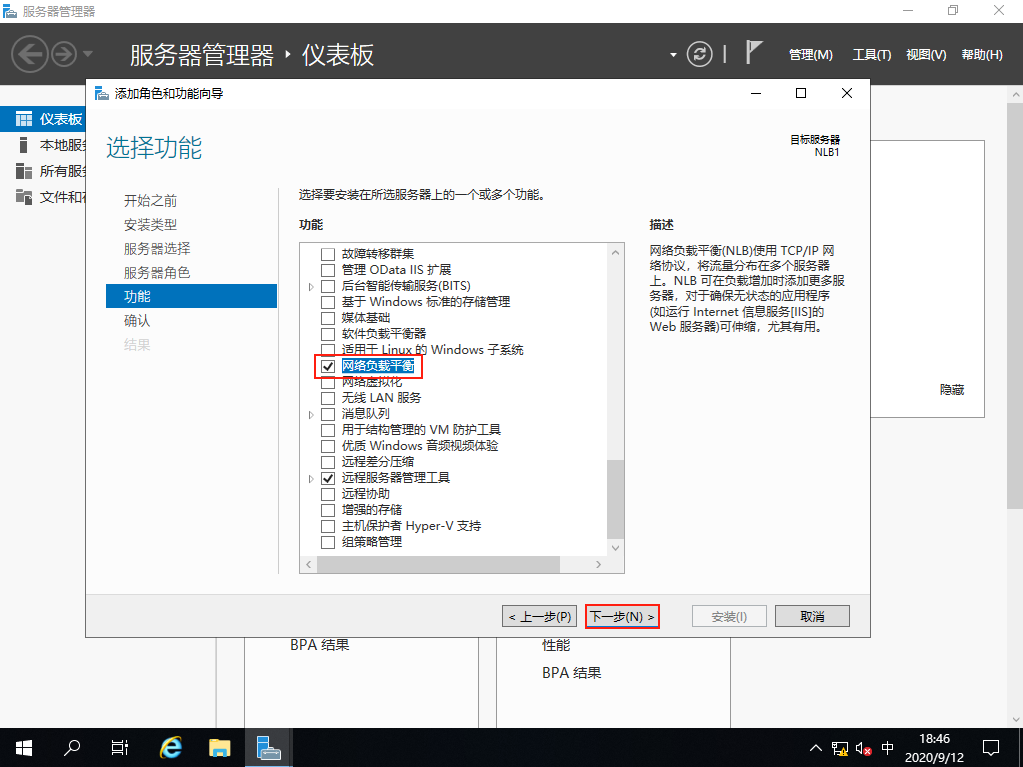Go to the 安装类型 wizard step

click(x=150, y=225)
